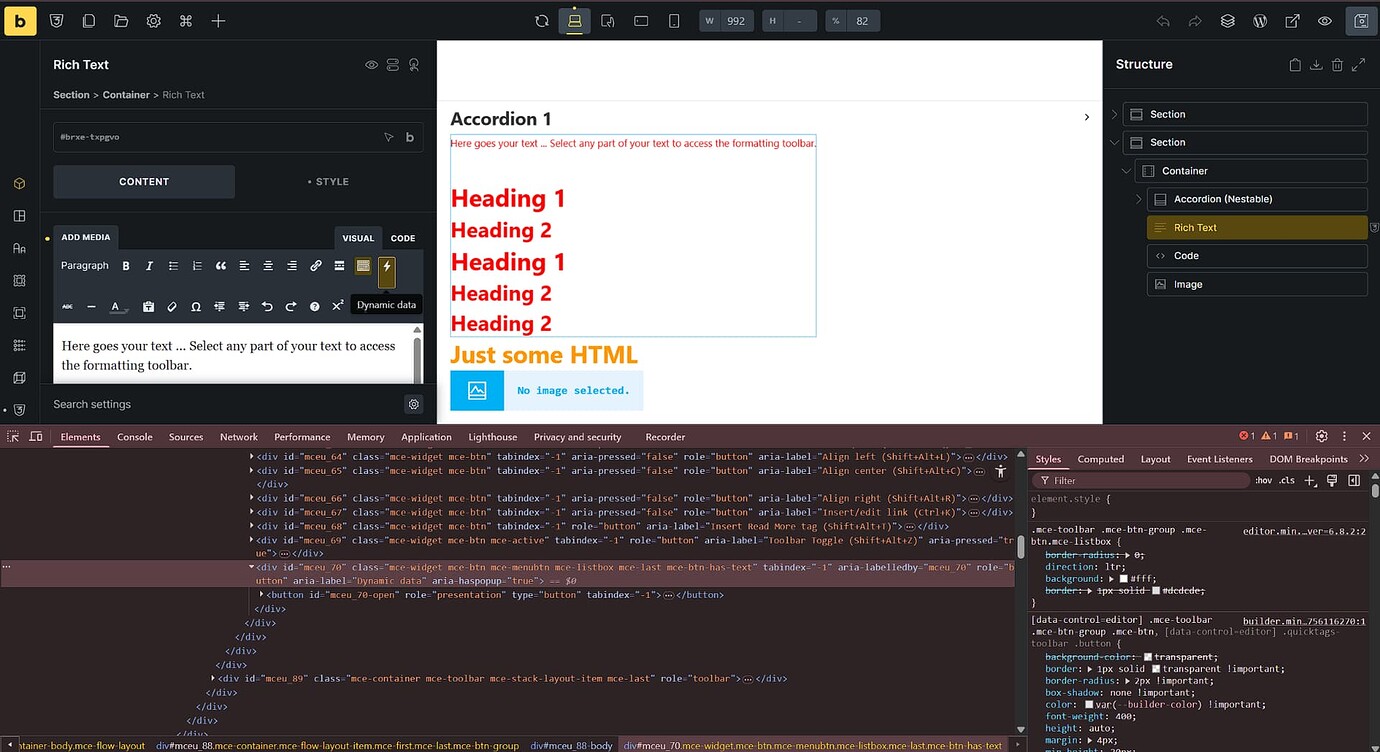The image size is (1380, 752).
Task: Switch to the CODE tab in the editor
Action: pyautogui.click(x=402, y=238)
